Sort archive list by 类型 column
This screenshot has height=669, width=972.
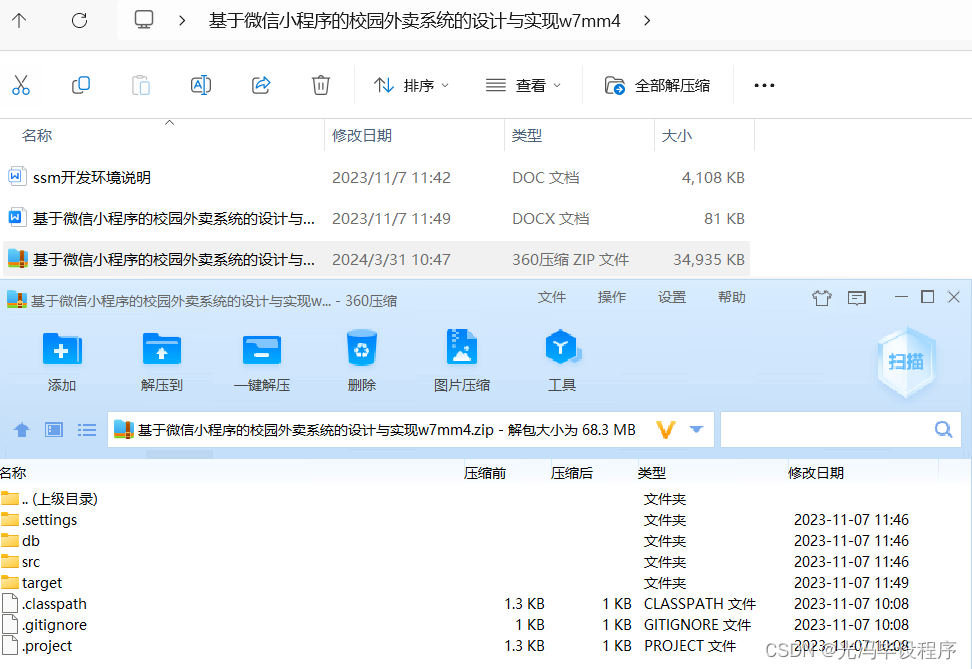[x=652, y=473]
